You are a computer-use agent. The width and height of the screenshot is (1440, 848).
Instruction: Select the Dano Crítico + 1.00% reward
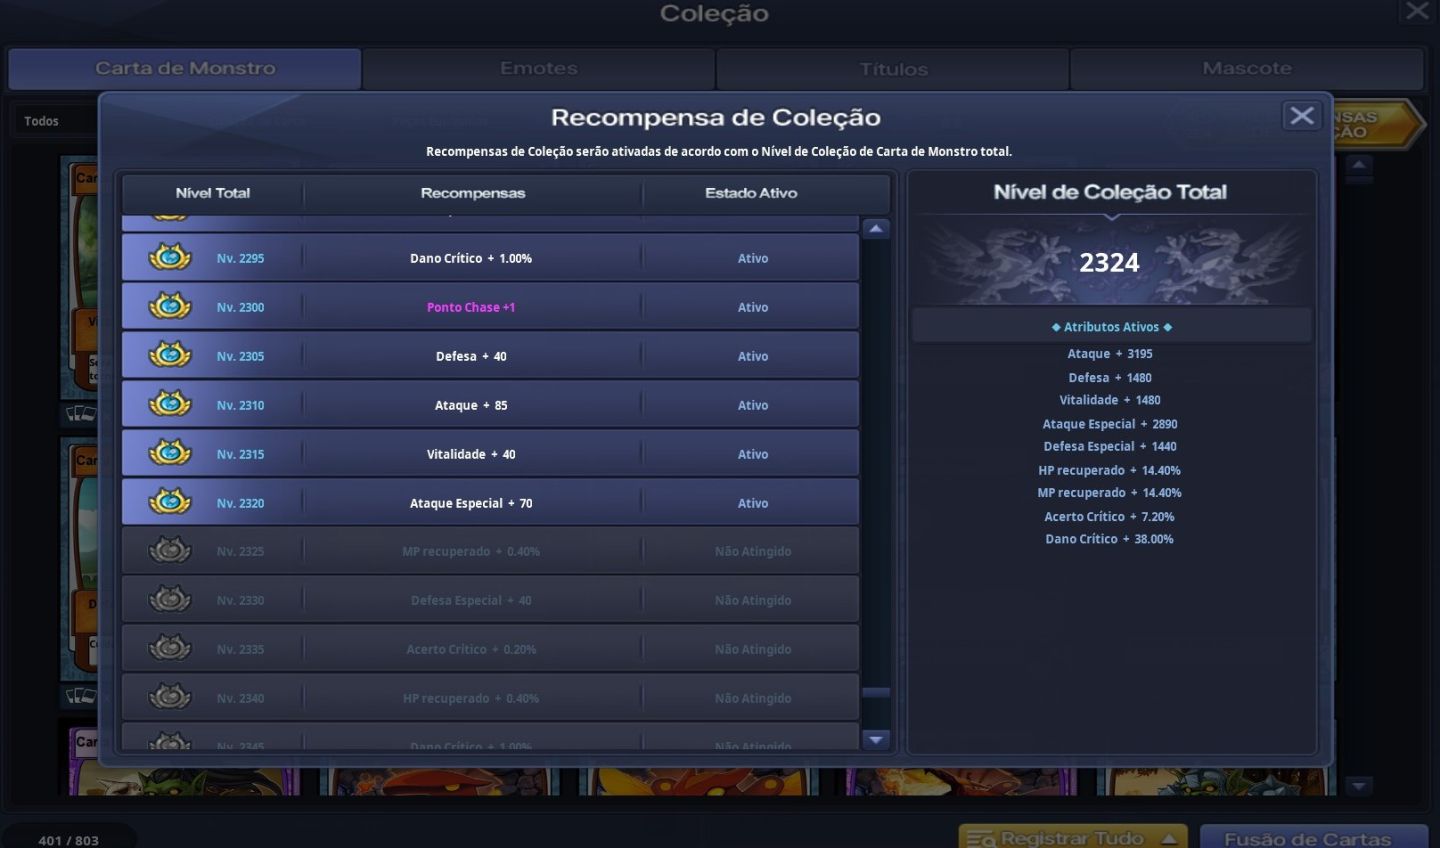coord(471,258)
